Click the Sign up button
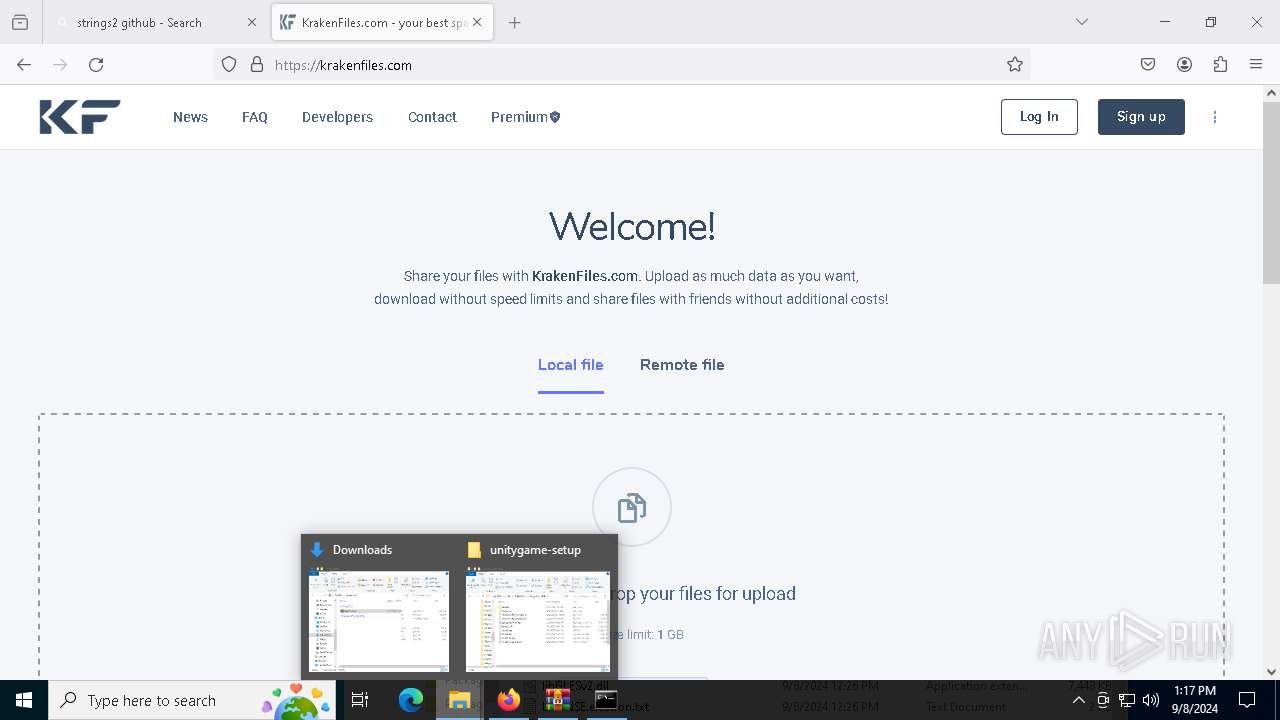This screenshot has width=1280, height=720. (x=1141, y=117)
